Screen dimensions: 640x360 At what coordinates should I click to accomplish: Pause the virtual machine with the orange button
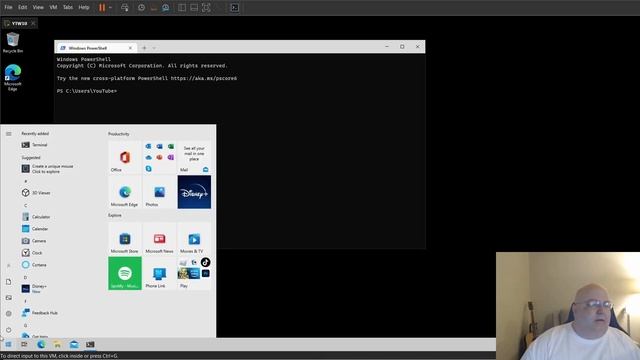pyautogui.click(x=102, y=7)
